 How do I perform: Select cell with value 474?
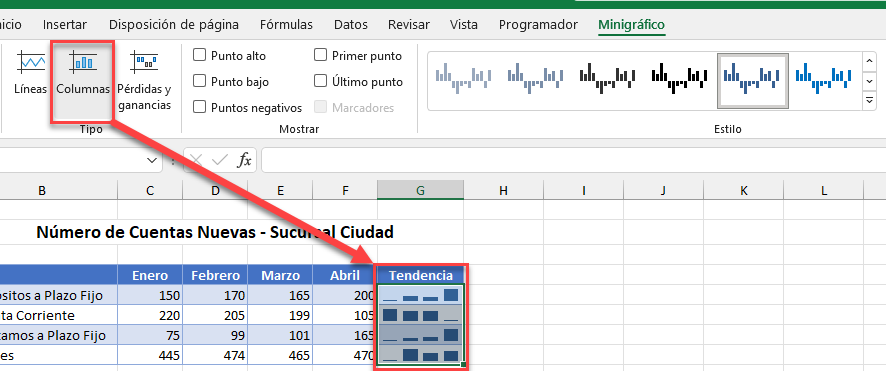pyautogui.click(x=215, y=356)
